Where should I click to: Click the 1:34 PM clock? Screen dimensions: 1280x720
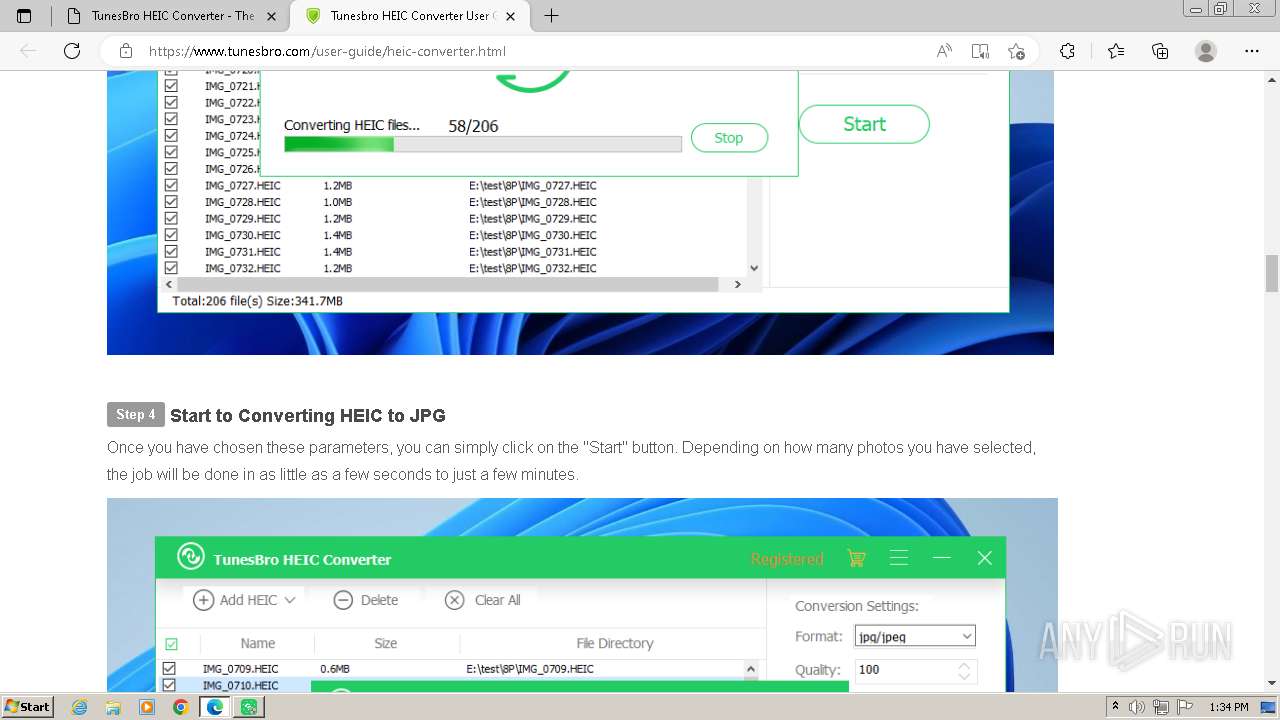(x=1228, y=707)
